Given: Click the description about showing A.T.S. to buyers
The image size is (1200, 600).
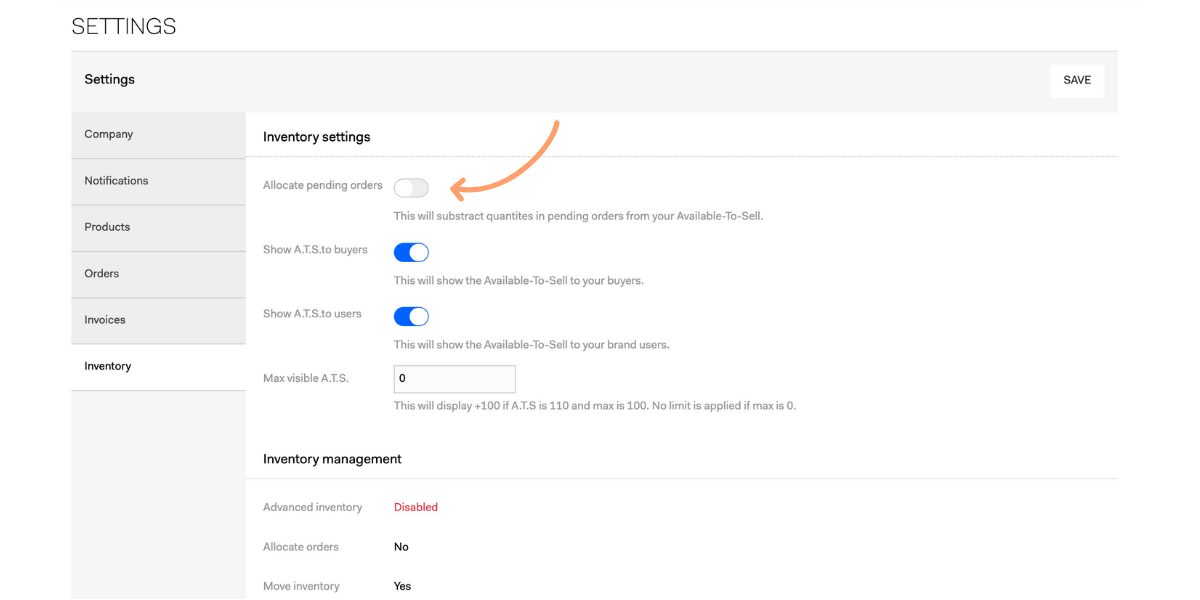Looking at the screenshot, I should click(519, 281).
